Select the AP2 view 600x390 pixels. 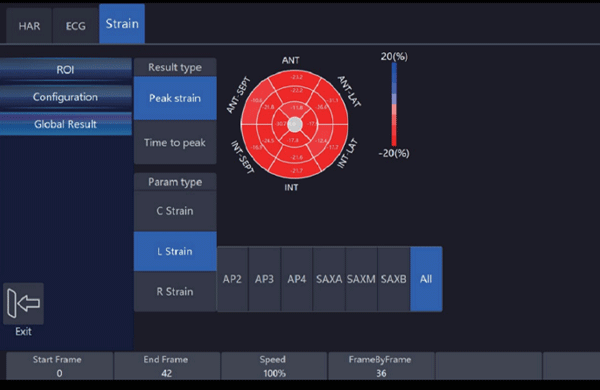click(232, 279)
